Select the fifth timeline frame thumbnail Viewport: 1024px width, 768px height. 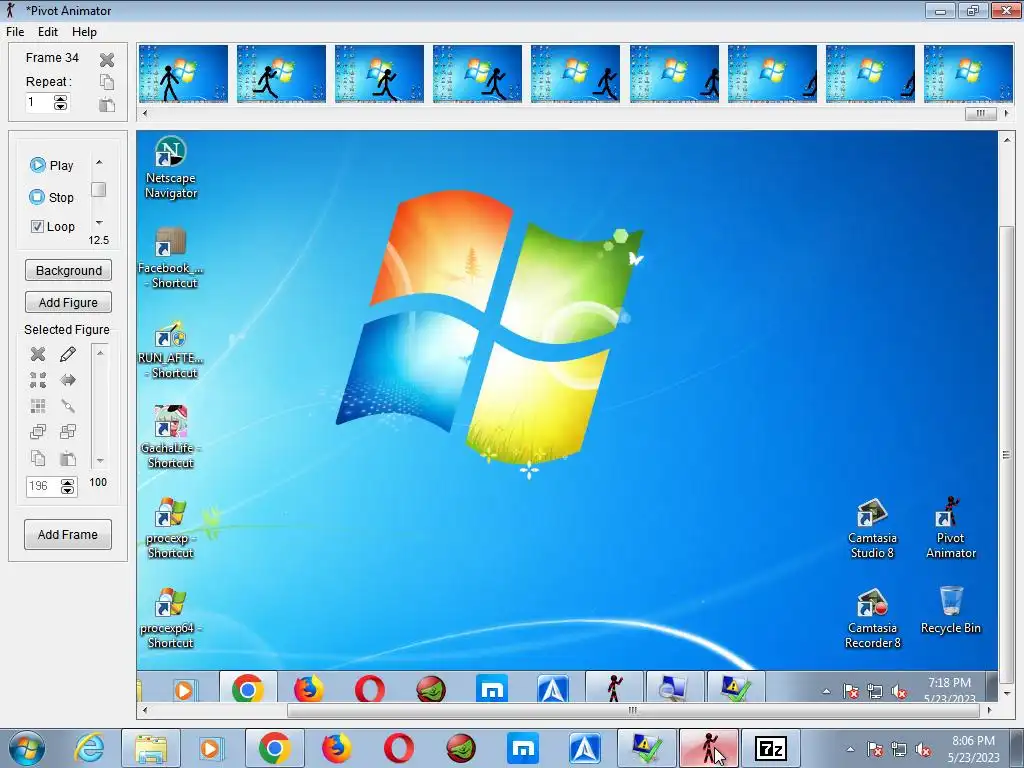tap(575, 74)
